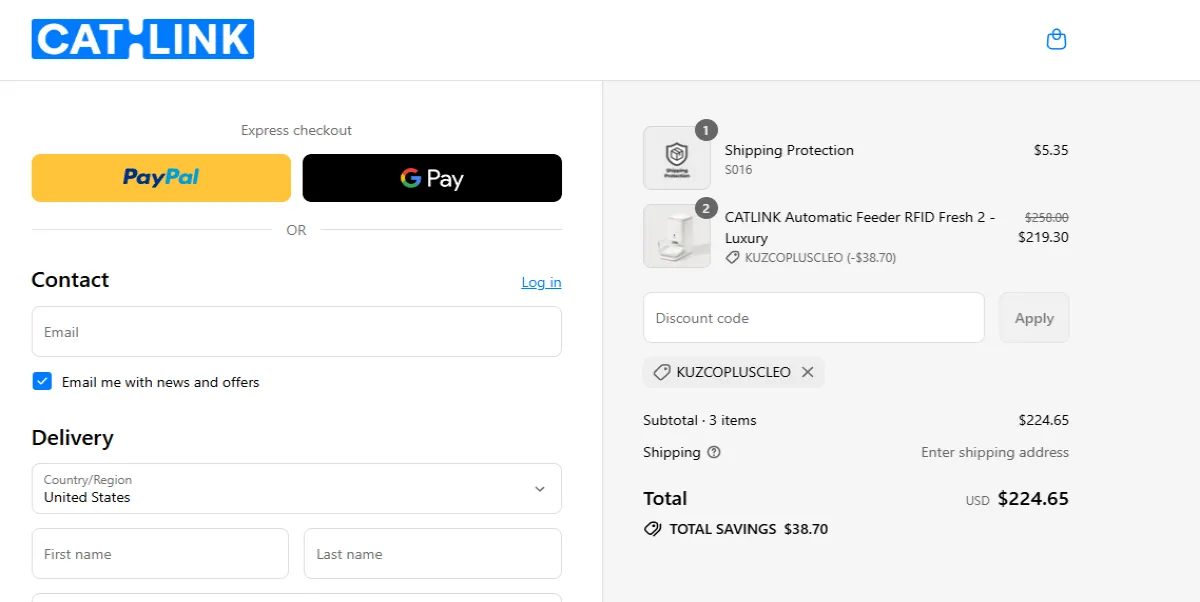The height and width of the screenshot is (602, 1200).
Task: Toggle the news and offers subscription checkbox
Action: pyautogui.click(x=42, y=381)
